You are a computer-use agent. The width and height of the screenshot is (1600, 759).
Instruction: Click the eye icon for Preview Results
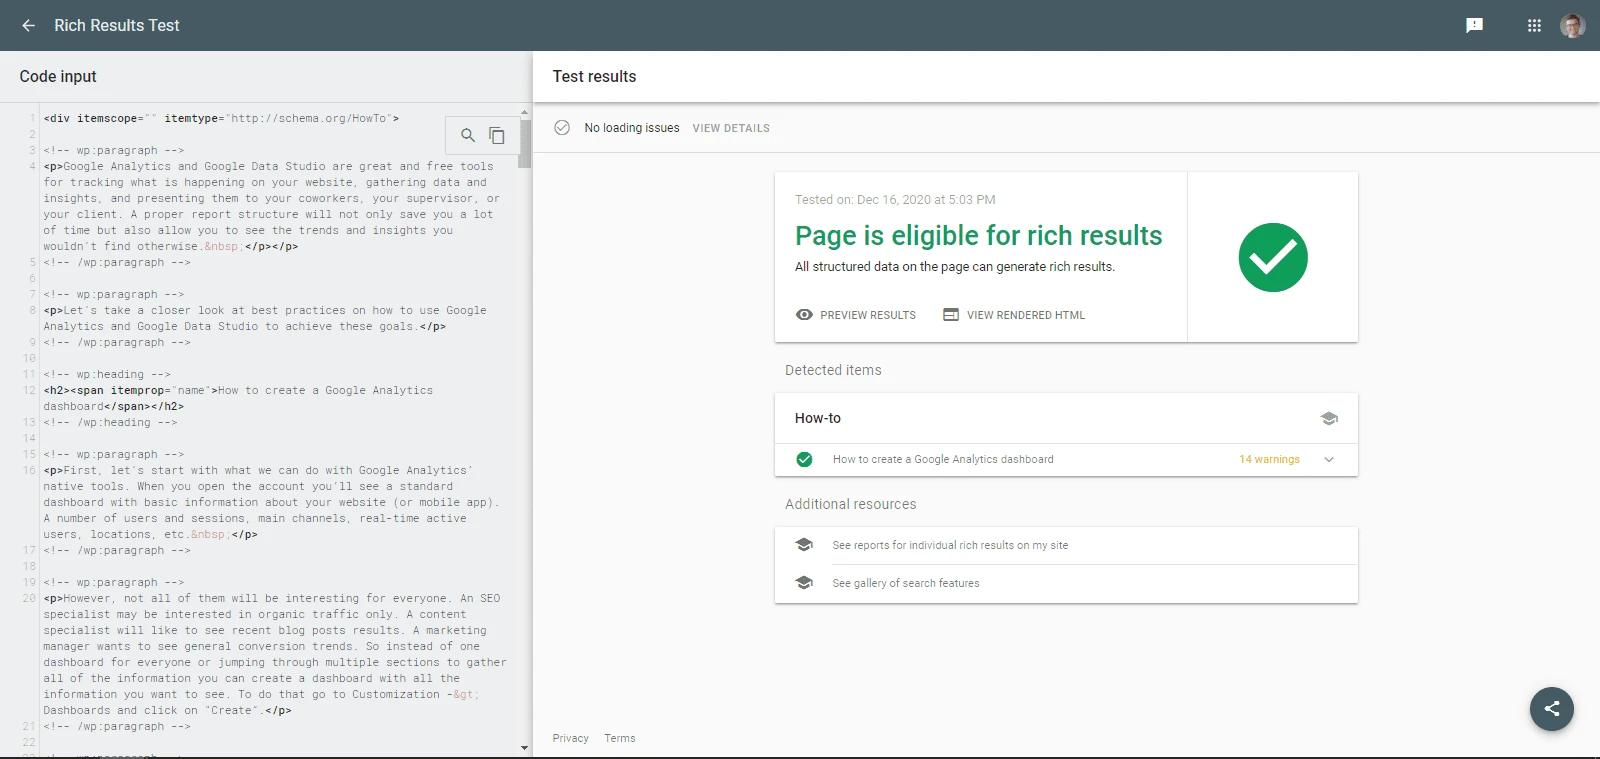(x=804, y=315)
